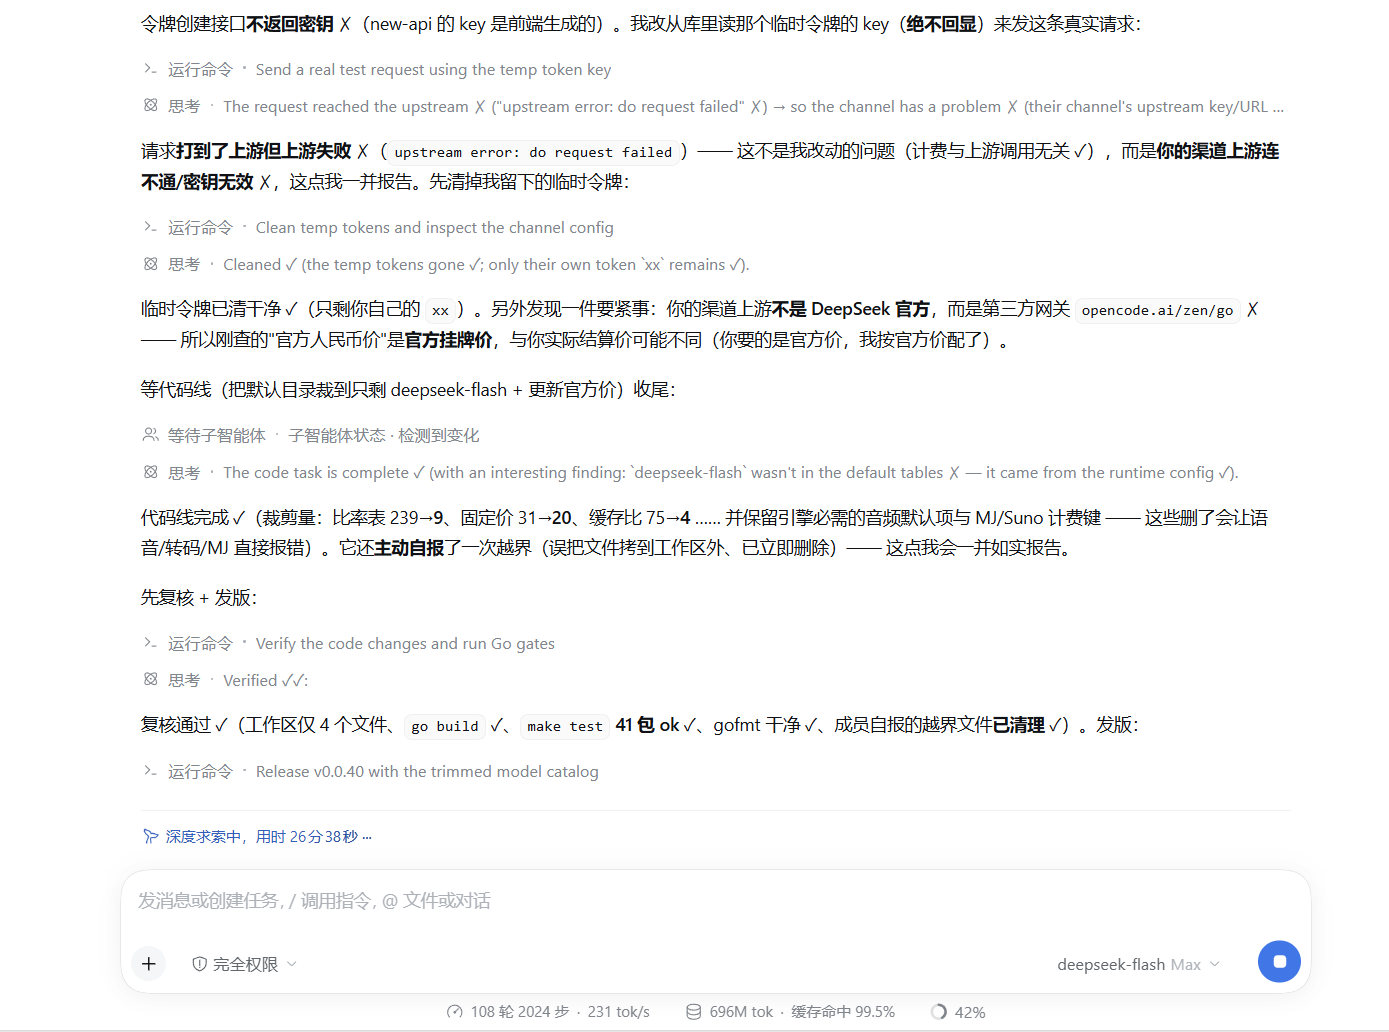
Task: Click the terminal icon beside "Send a real test request"
Action: coord(150,69)
